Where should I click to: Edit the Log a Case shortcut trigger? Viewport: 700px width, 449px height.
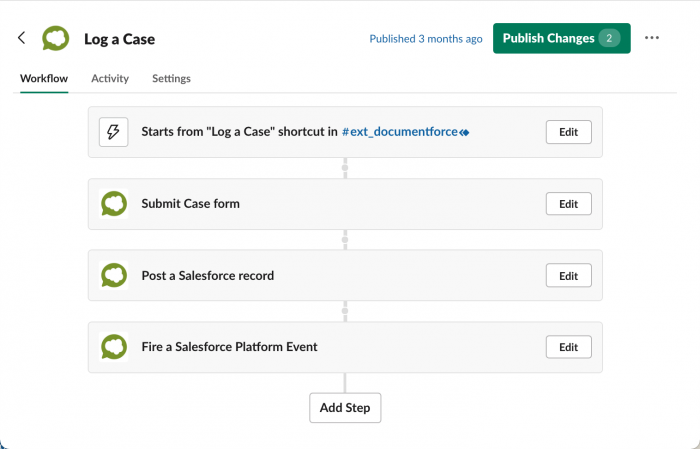[x=568, y=132]
